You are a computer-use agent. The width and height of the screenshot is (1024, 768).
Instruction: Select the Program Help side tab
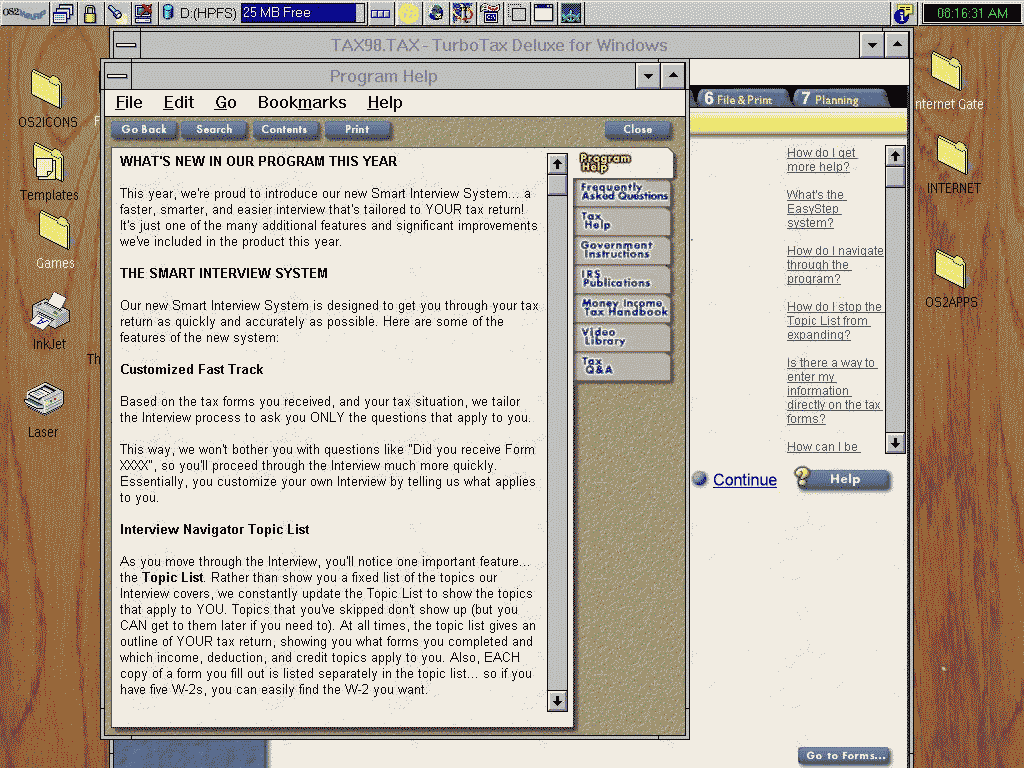coord(624,163)
